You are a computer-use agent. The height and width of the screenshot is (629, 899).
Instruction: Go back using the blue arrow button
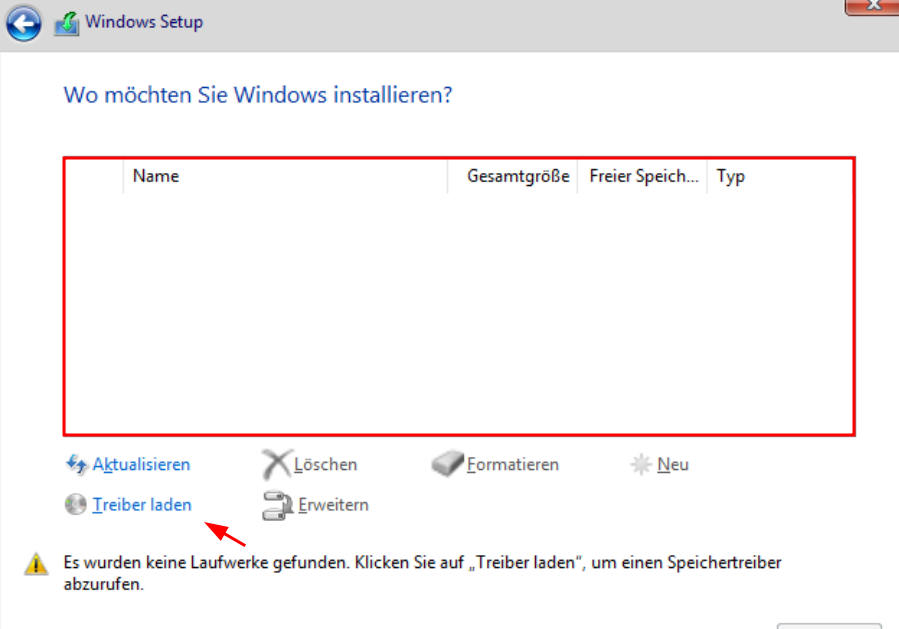tap(24, 24)
